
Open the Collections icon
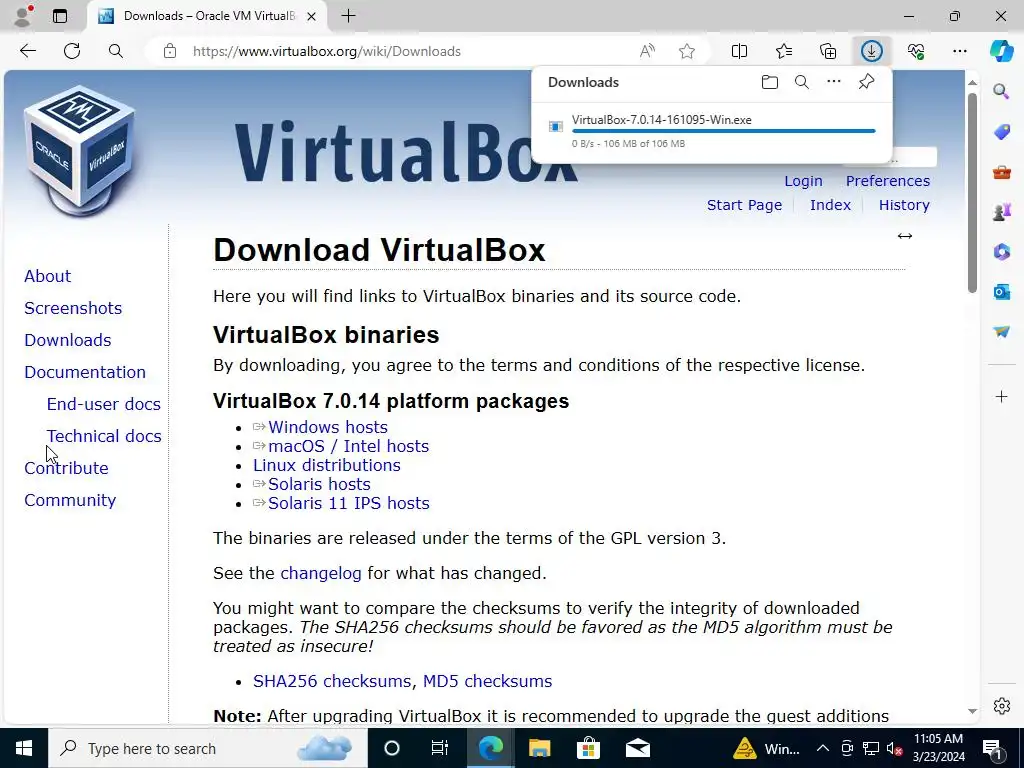click(x=828, y=51)
